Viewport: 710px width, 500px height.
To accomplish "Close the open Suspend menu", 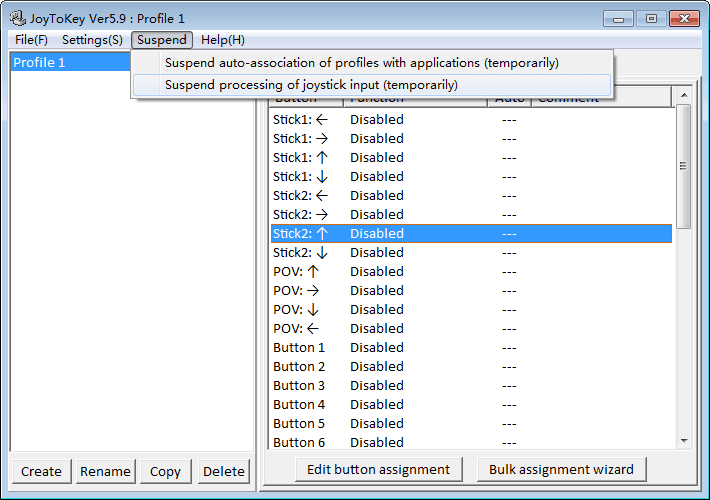I will [x=162, y=40].
